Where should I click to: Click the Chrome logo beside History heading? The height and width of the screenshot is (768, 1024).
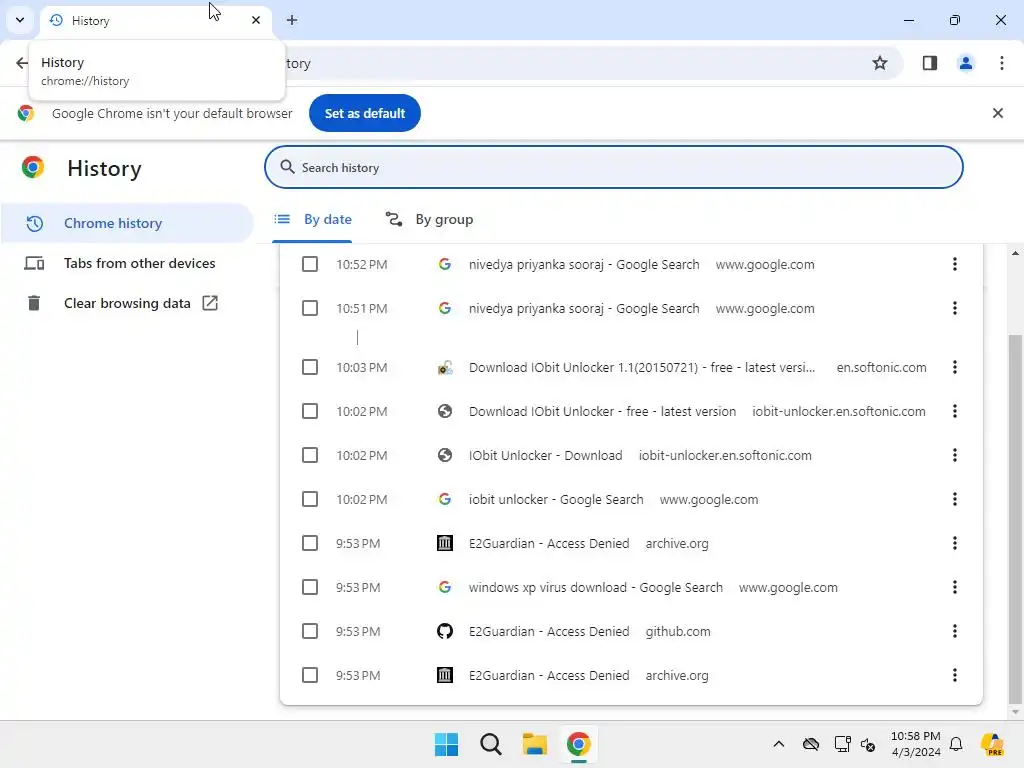(x=33, y=168)
